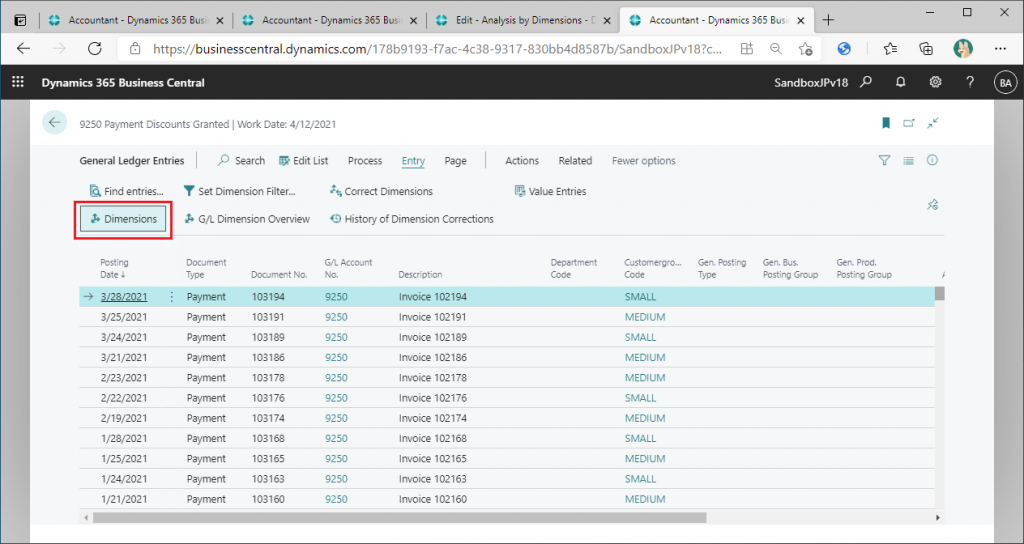Open browser profile picture
The width and height of the screenshot is (1024, 544).
(963, 48)
